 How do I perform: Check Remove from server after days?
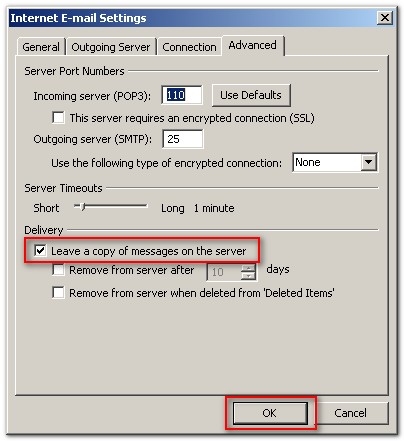coord(58,270)
